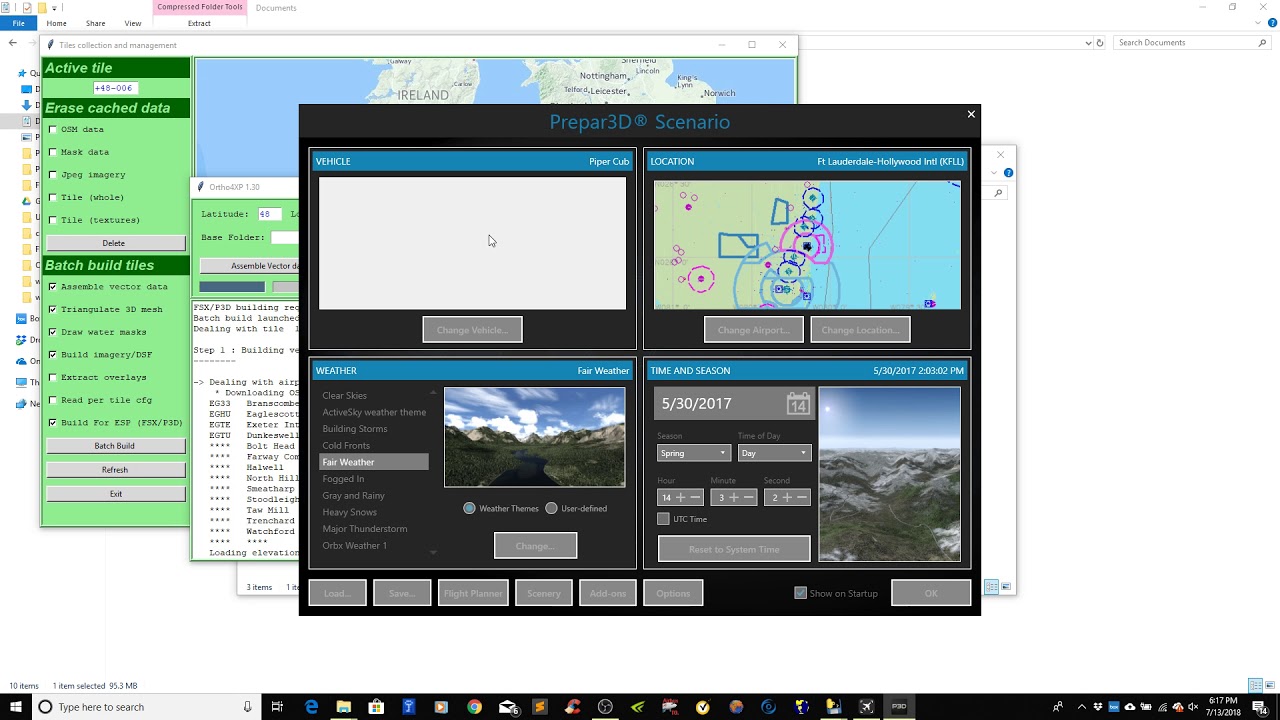The height and width of the screenshot is (720, 1280).
Task: Close the Prepar3D Scenario dialog
Action: [x=970, y=114]
